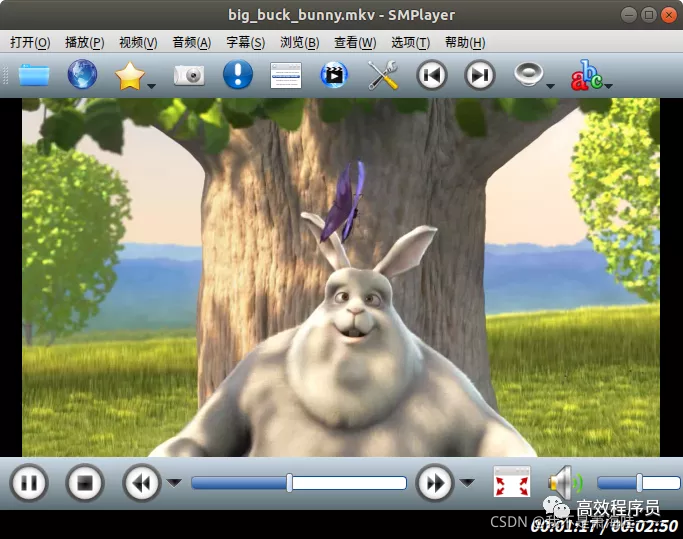Expand the audio track dropdown arrow
Image resolution: width=683 pixels, height=539 pixels.
coord(550,86)
